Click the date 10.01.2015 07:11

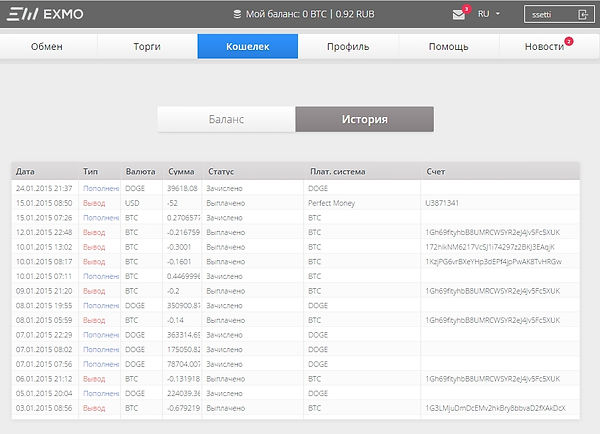point(44,276)
